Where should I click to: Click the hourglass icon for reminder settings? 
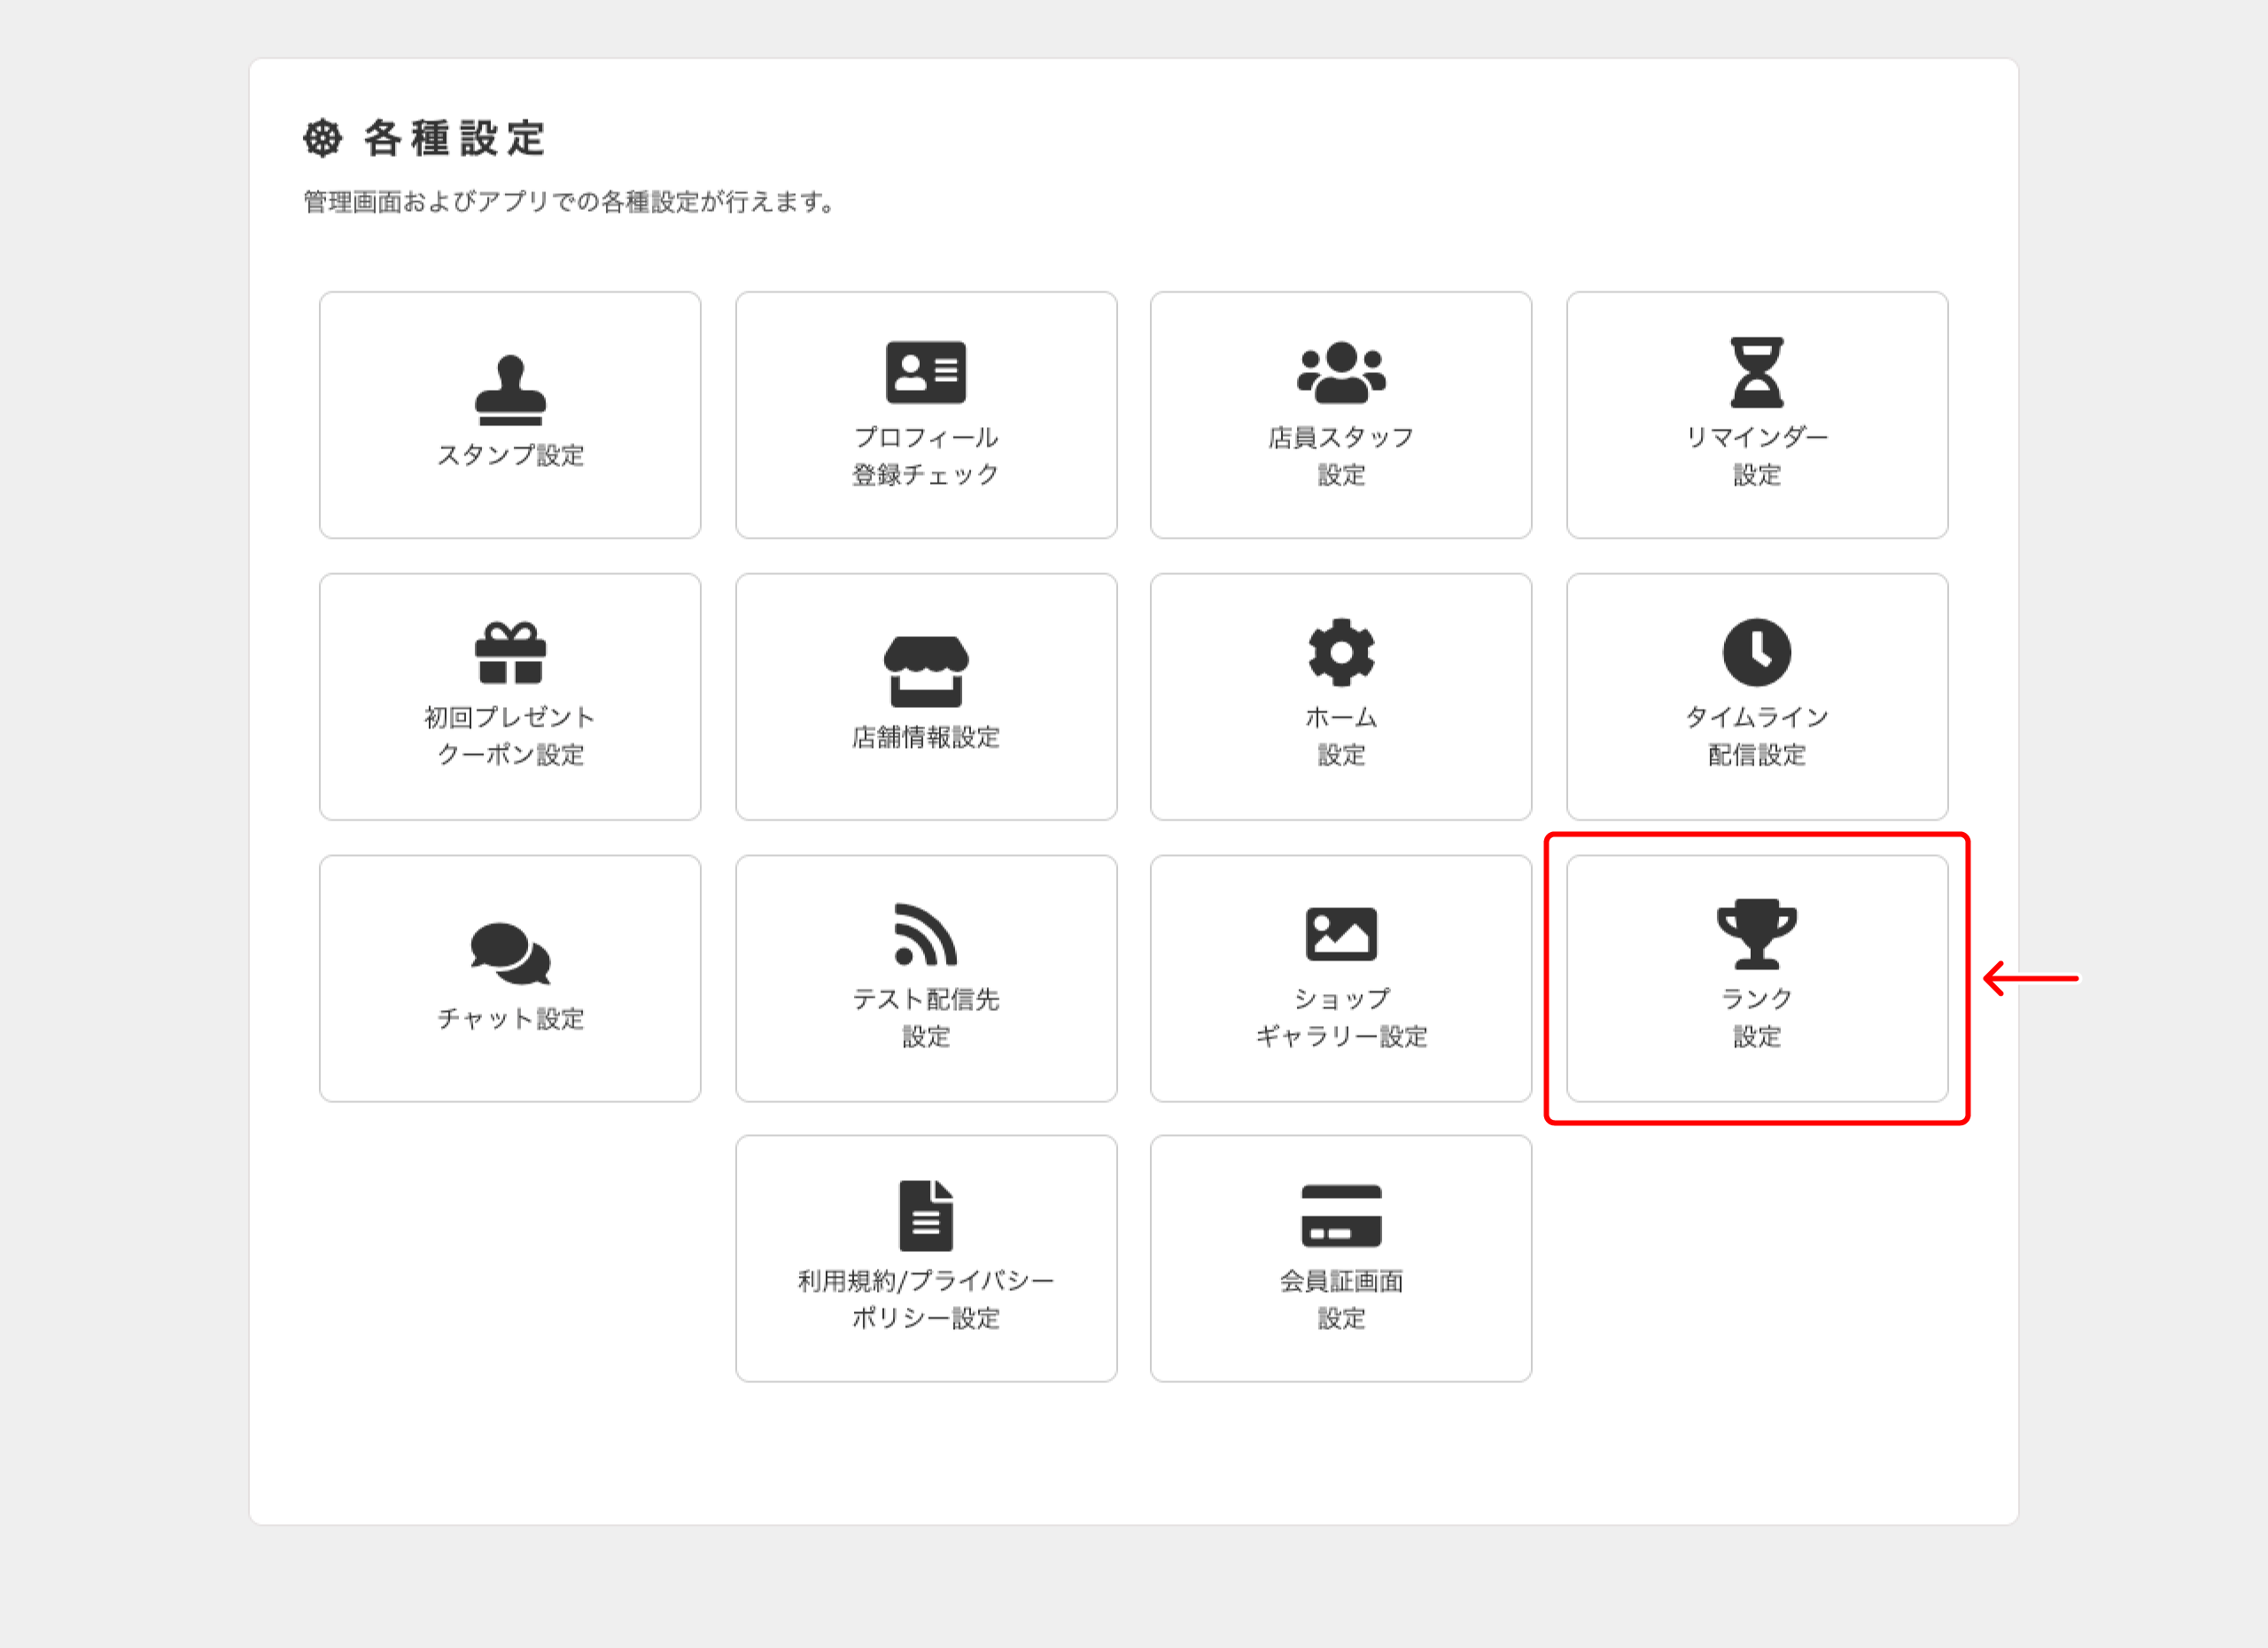click(x=1757, y=372)
